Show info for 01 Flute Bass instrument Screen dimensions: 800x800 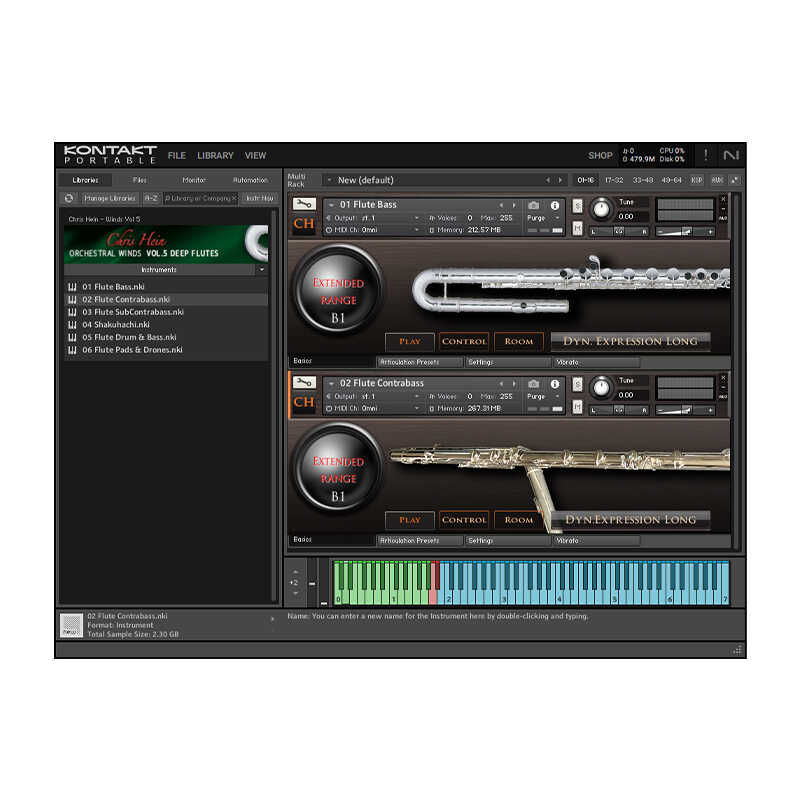coord(555,205)
